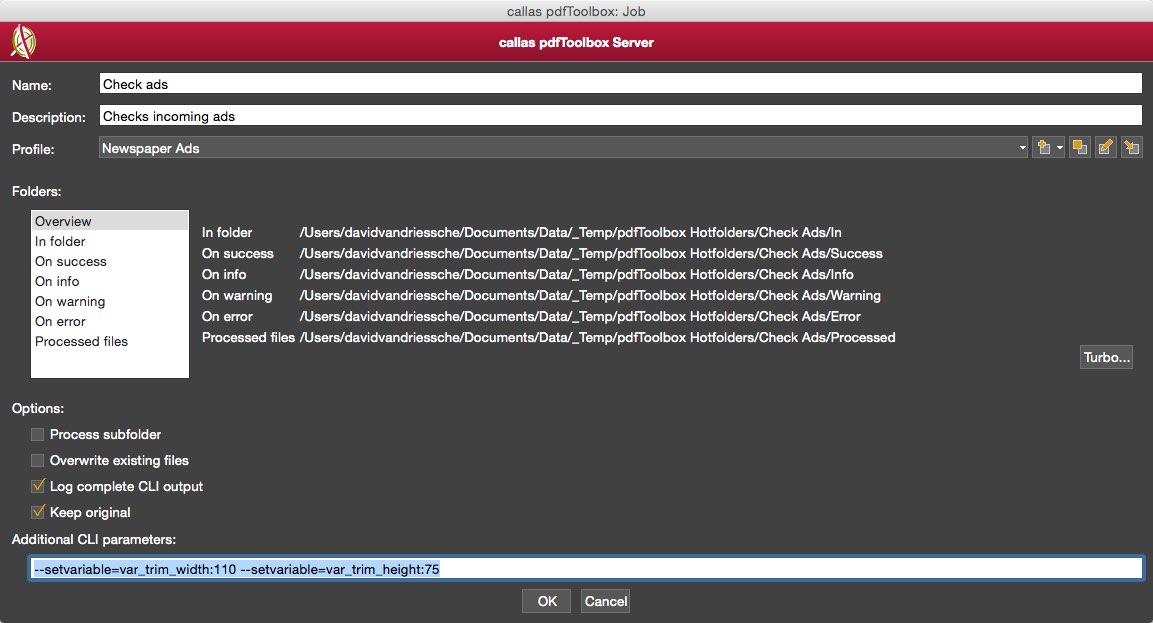The height and width of the screenshot is (623, 1153).
Task: Pick On info in the Folders list
Action: pyautogui.click(x=110, y=281)
